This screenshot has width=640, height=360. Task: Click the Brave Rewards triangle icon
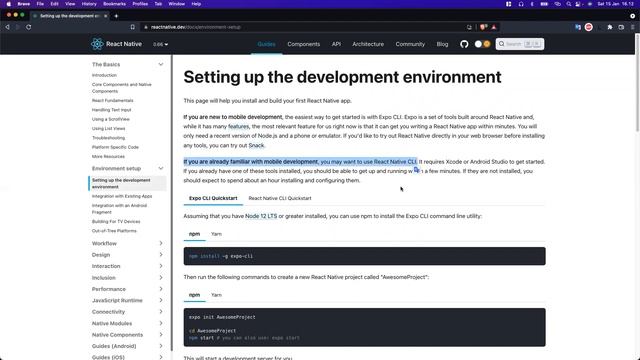494,27
